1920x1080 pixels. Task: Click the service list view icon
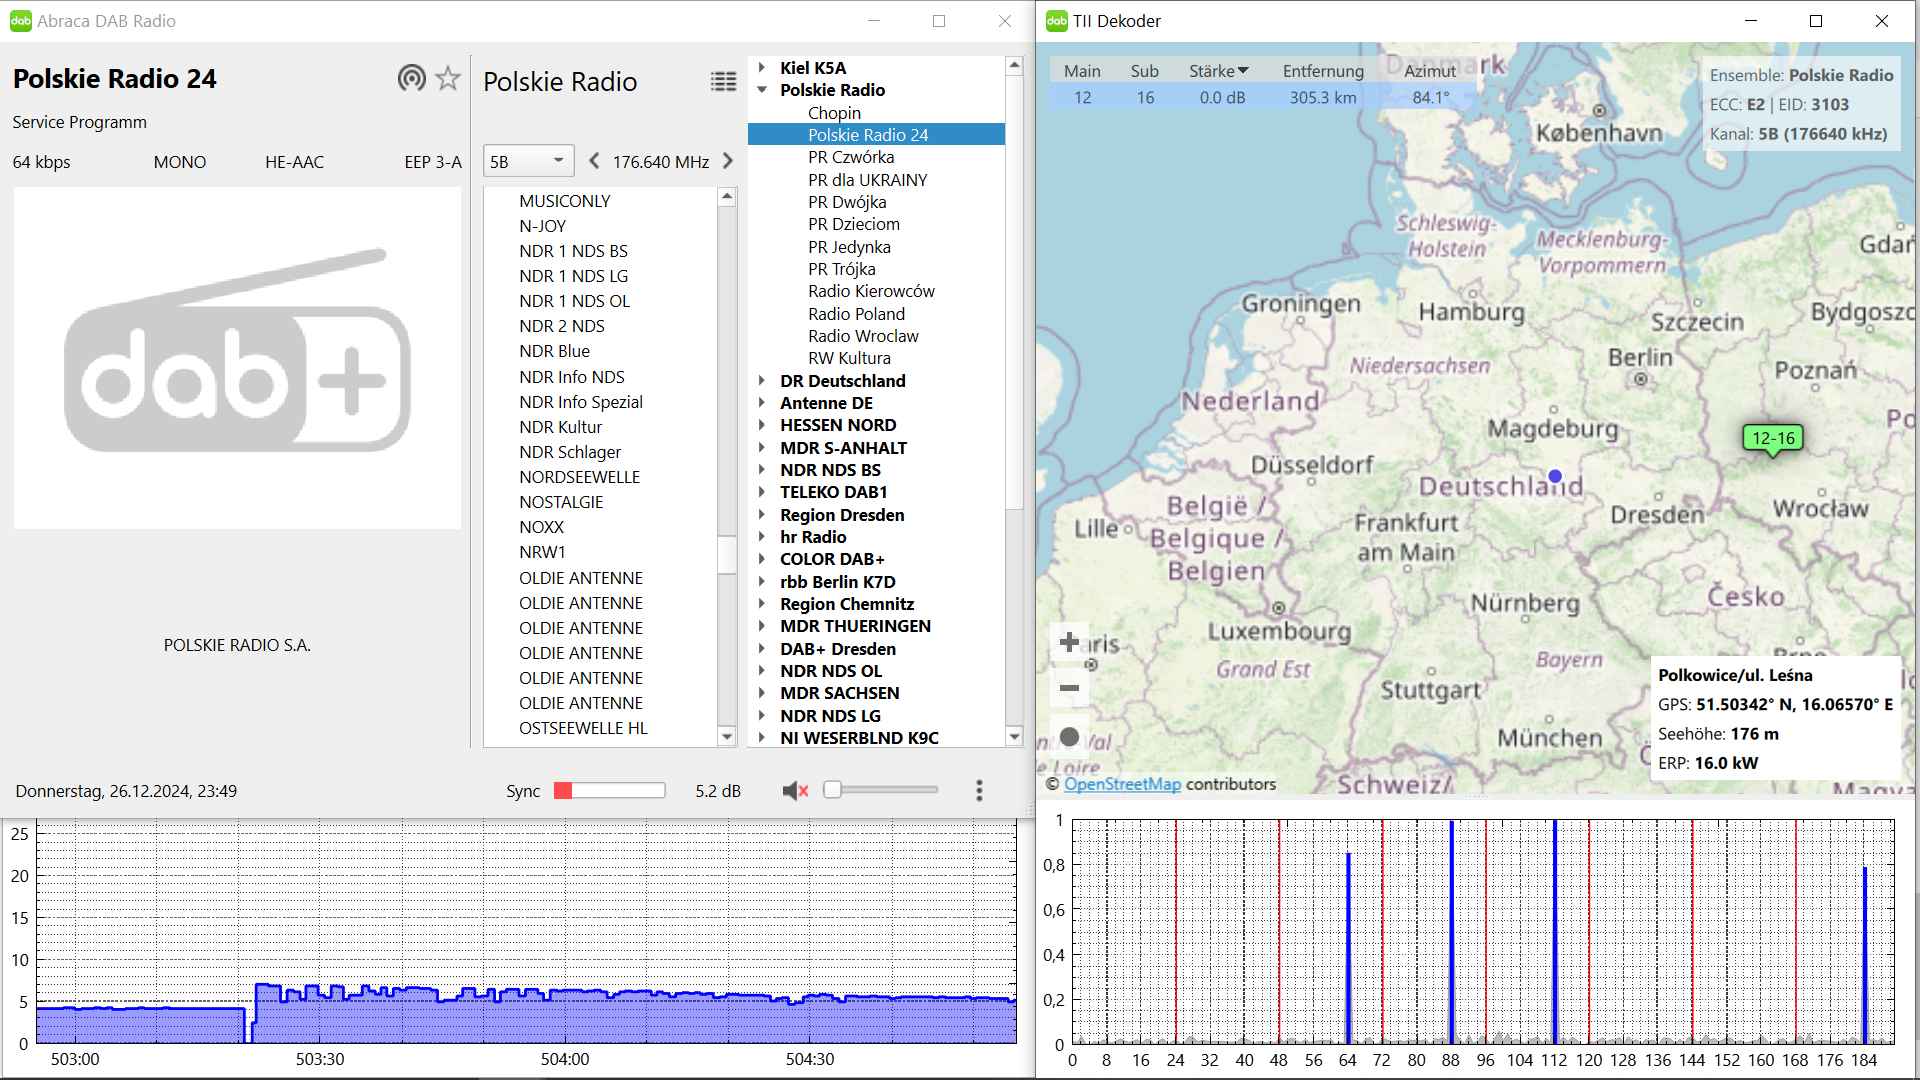(x=723, y=82)
